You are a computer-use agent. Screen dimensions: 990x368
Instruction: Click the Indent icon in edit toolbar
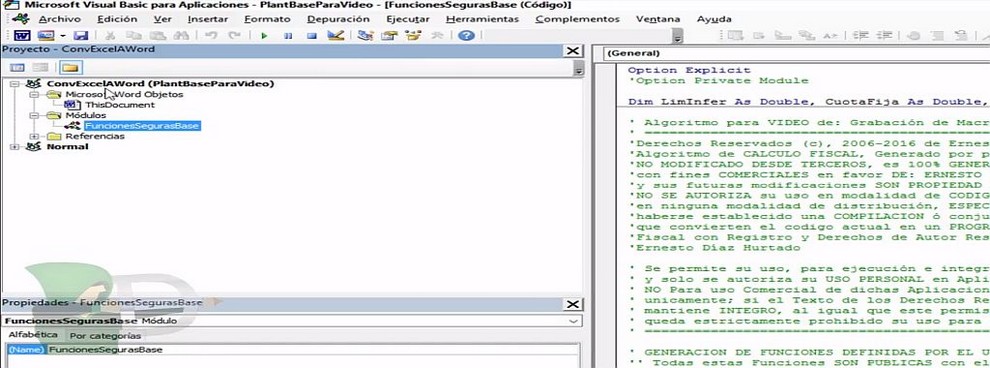point(861,36)
